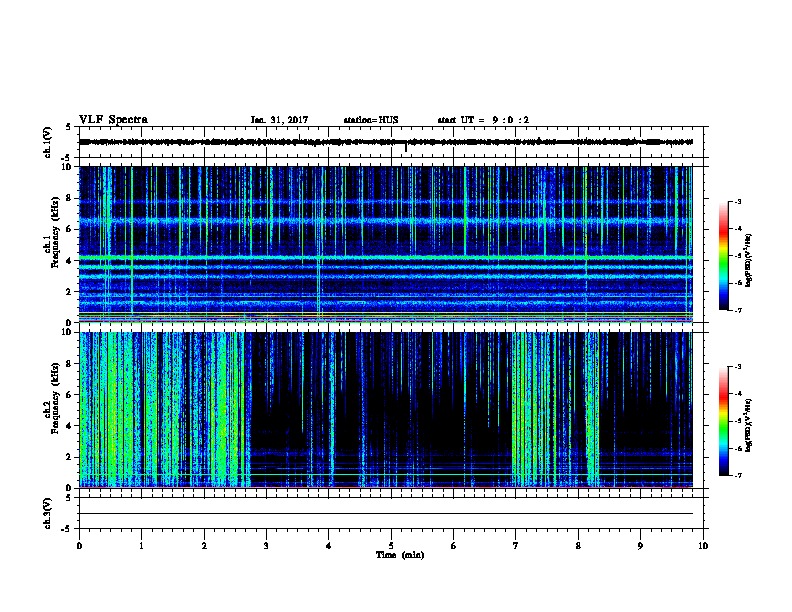This screenshot has height=612, width=792.
Task: Click the time axis tick label "9"
Action: tap(640, 546)
